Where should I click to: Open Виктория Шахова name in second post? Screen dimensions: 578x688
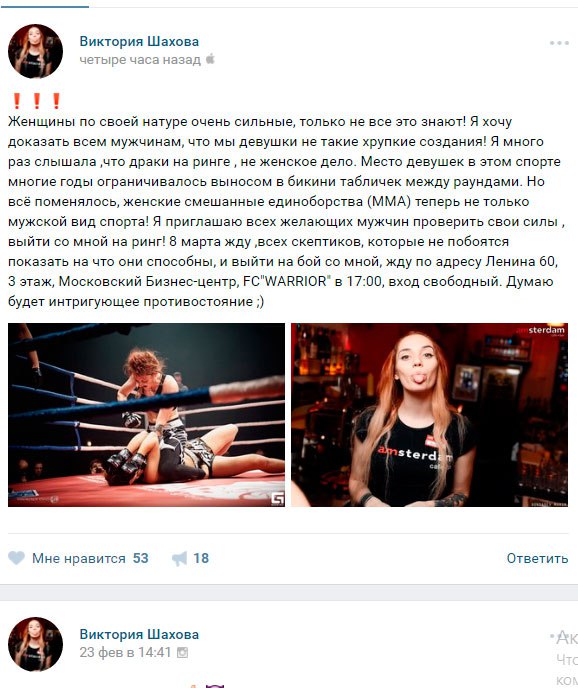(x=139, y=634)
